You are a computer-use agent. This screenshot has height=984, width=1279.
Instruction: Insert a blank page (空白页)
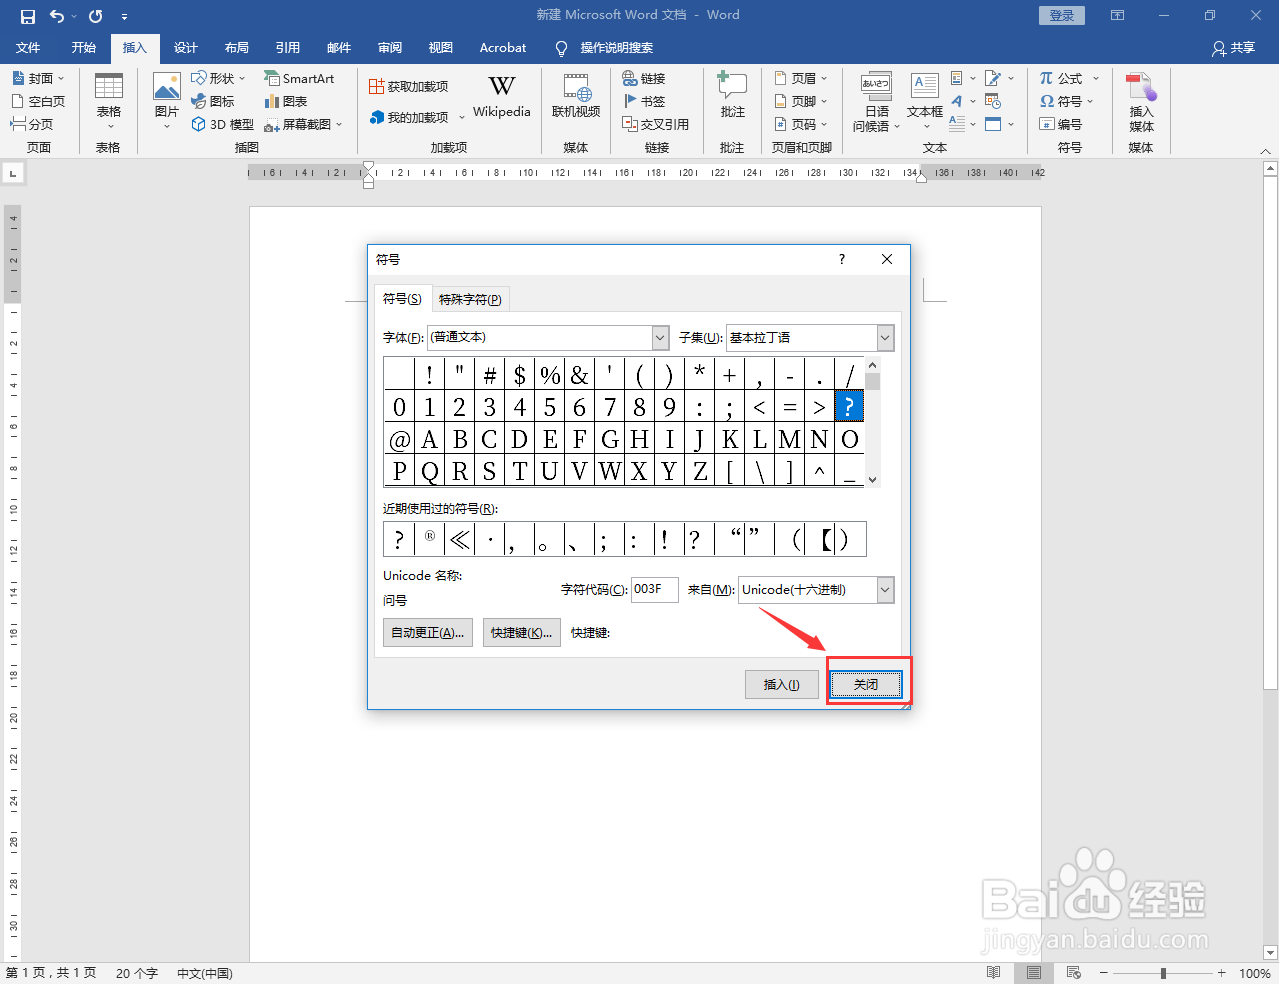click(38, 101)
